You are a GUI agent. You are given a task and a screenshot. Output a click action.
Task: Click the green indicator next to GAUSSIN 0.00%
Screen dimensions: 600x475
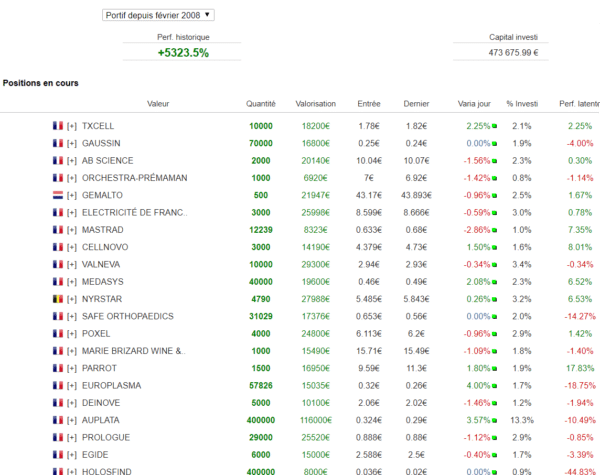tap(494, 144)
